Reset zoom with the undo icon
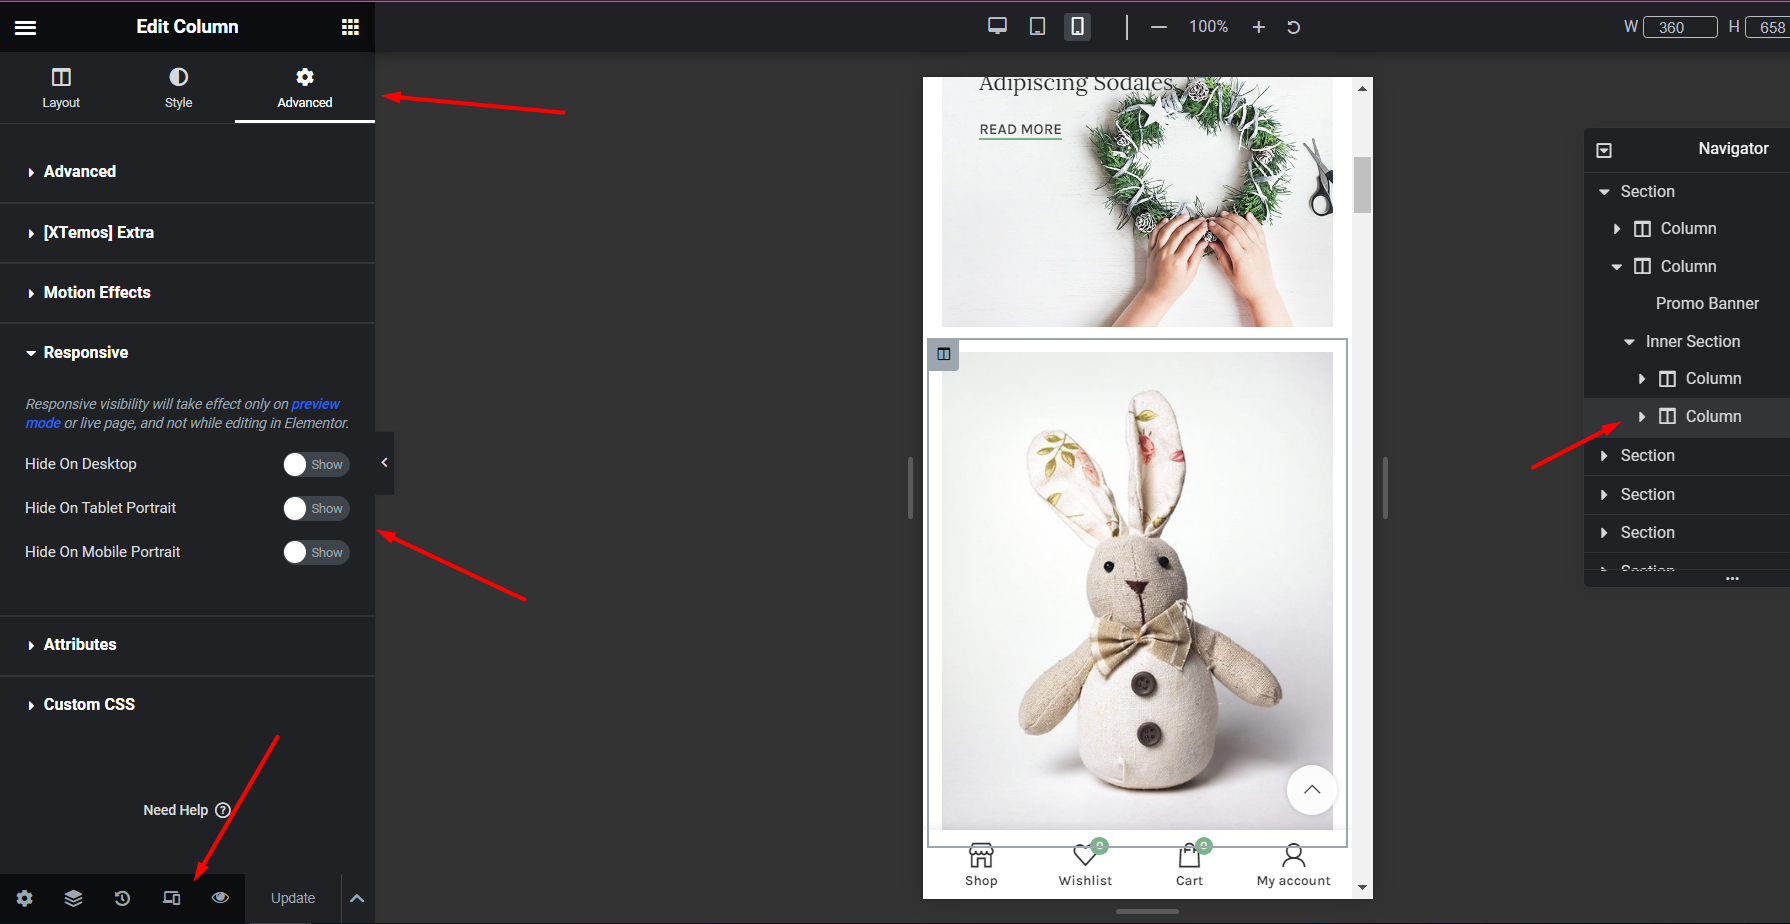The image size is (1790, 924). (1293, 27)
